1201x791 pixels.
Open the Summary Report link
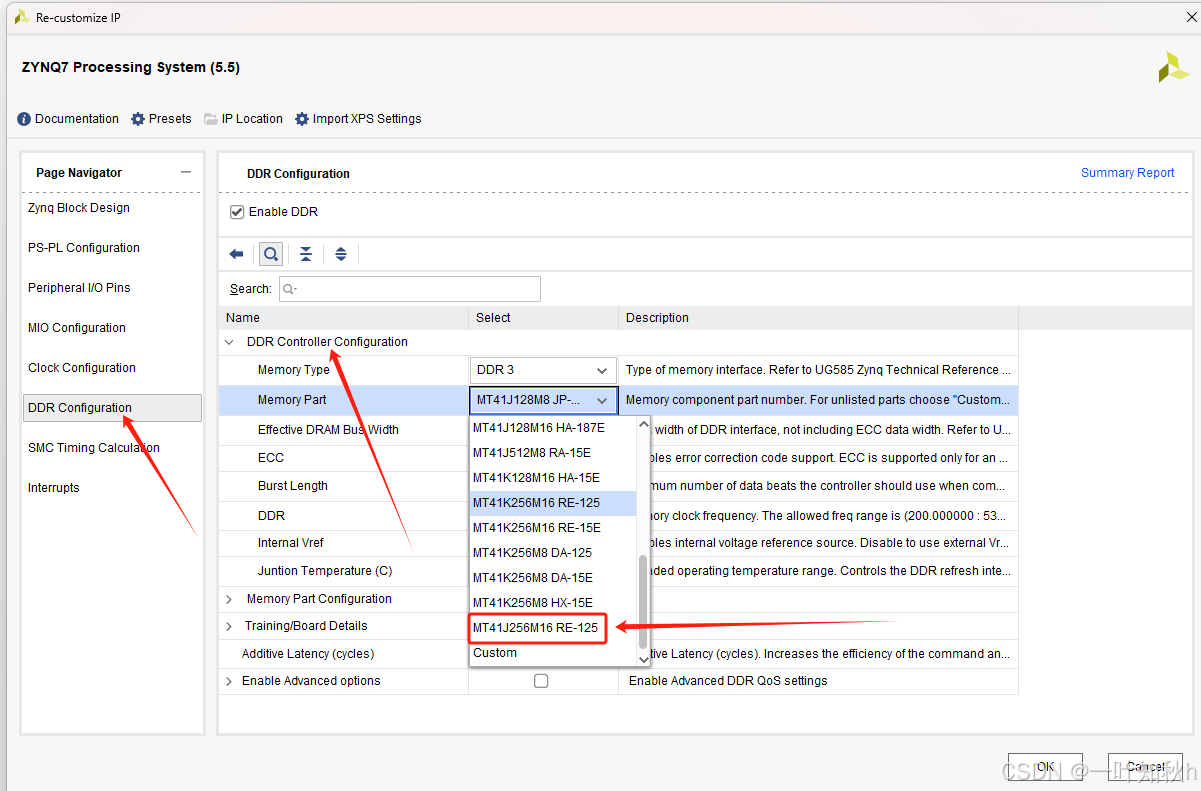pos(1127,173)
